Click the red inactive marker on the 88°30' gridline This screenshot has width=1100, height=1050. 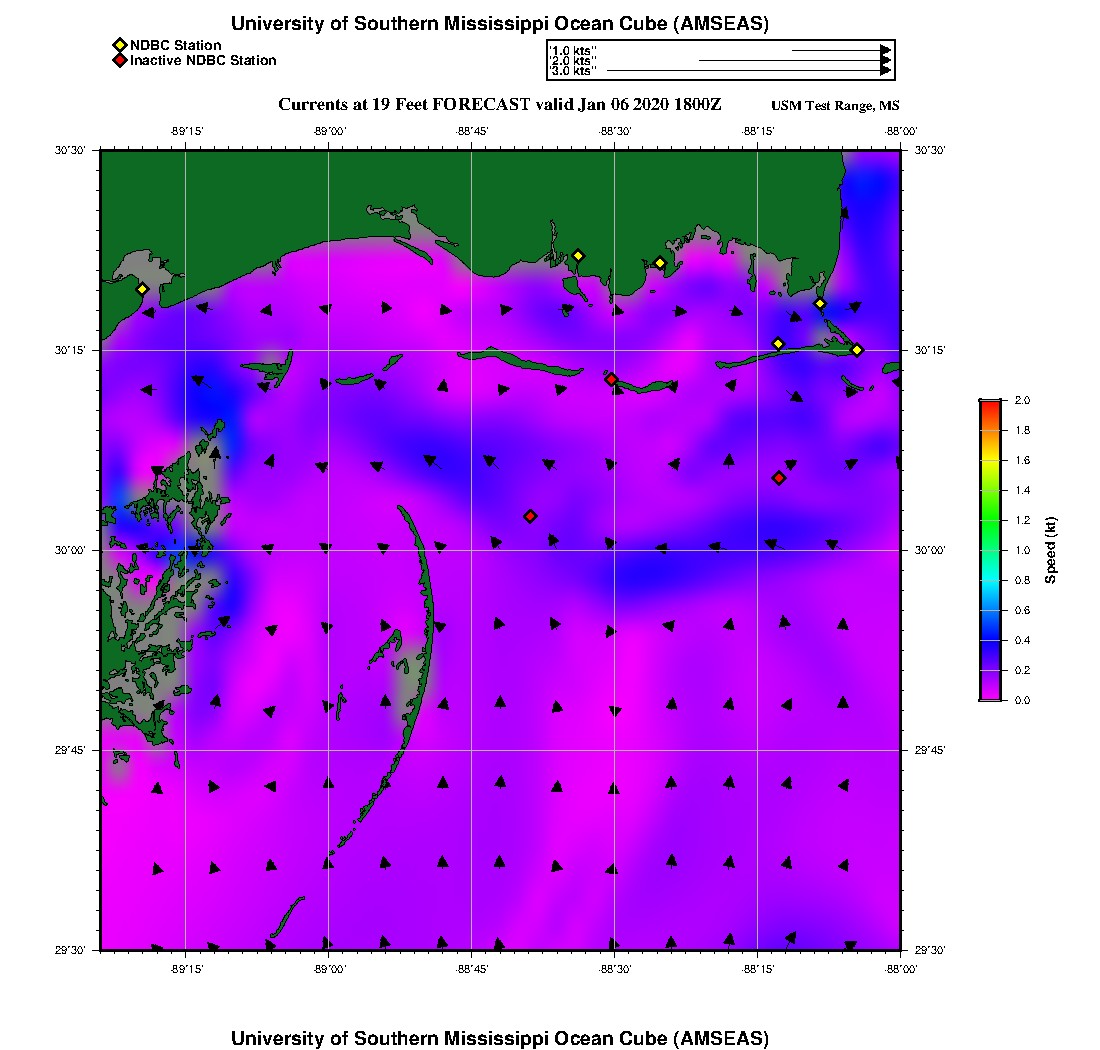pos(611,379)
